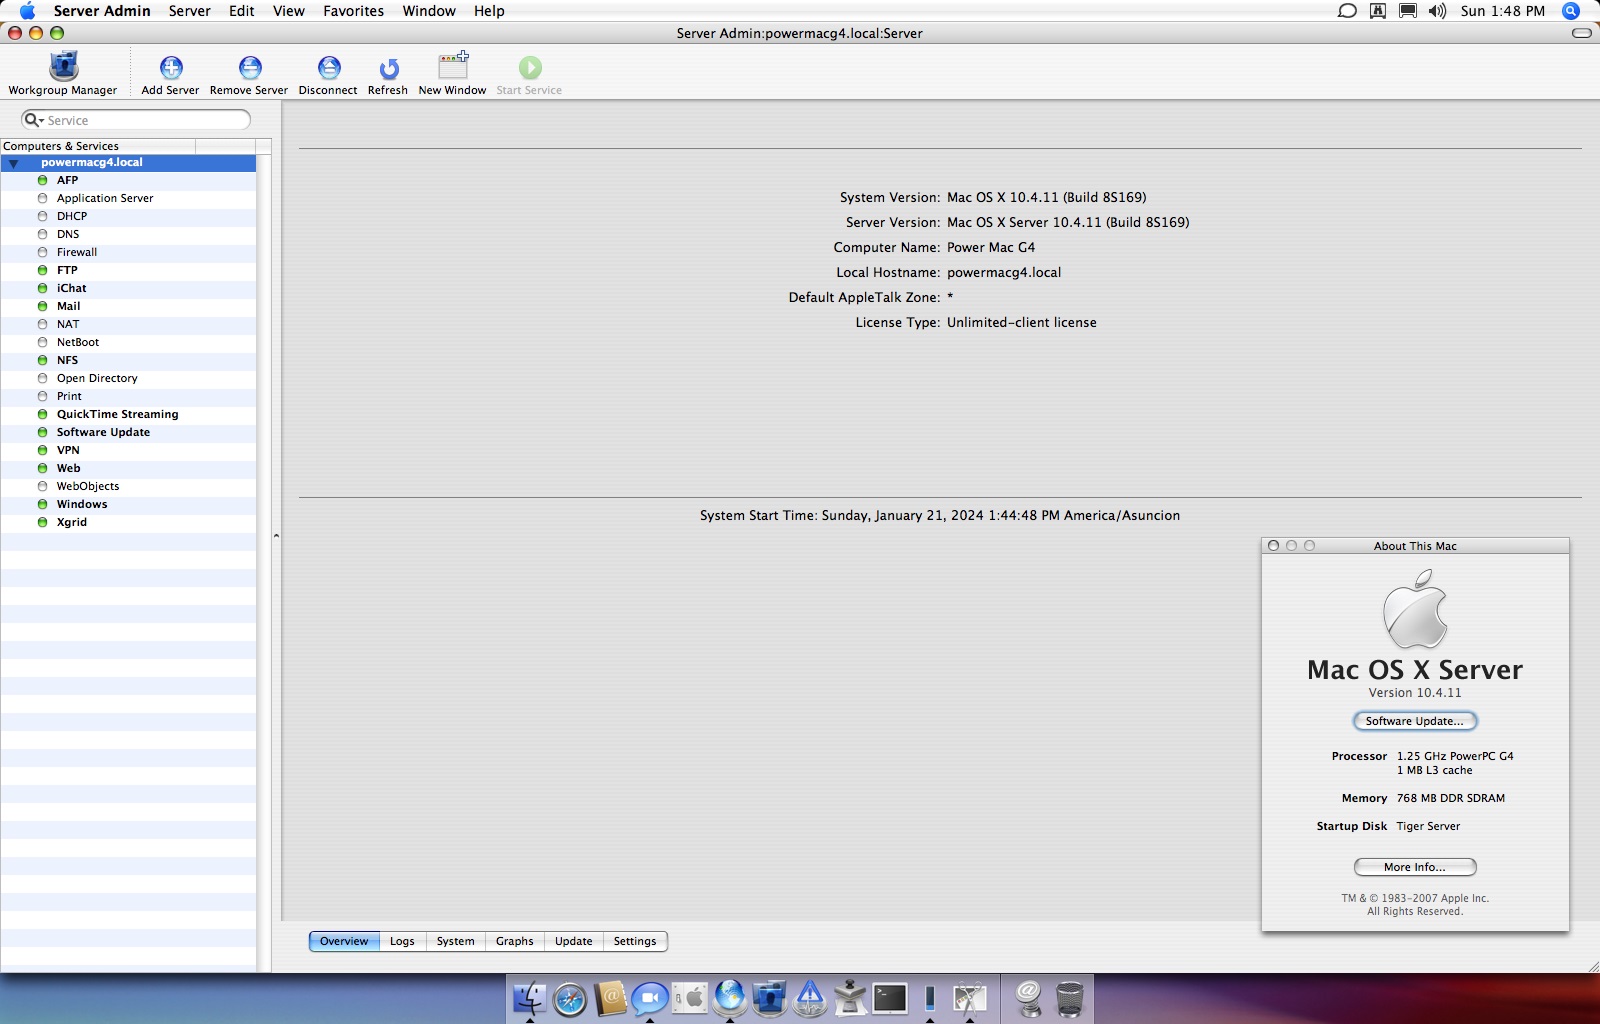
Task: Disconnect from the server via toolbar
Action: point(328,73)
